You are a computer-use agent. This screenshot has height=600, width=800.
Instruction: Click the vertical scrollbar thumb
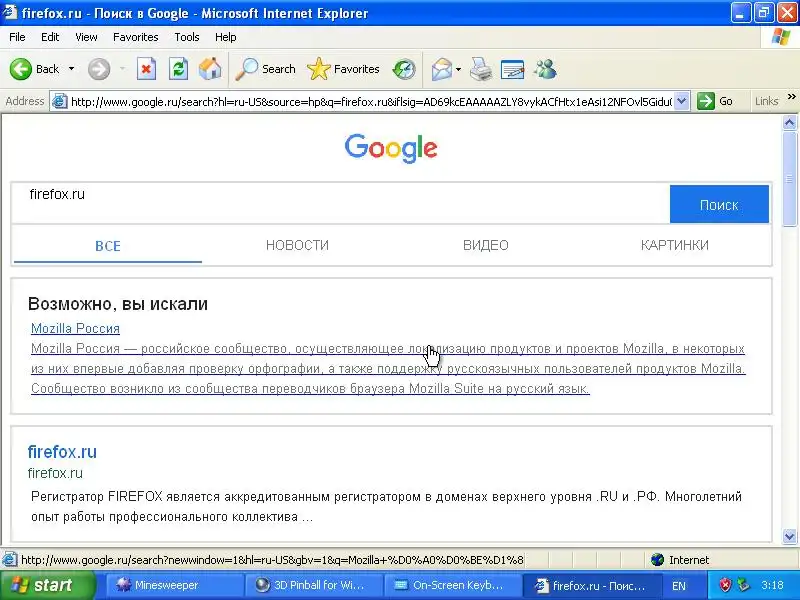coord(789,178)
